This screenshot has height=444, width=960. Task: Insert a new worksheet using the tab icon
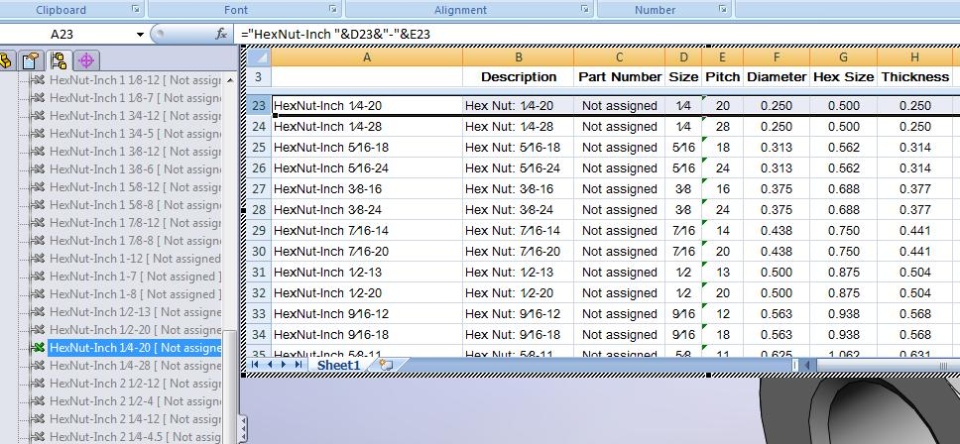(385, 365)
